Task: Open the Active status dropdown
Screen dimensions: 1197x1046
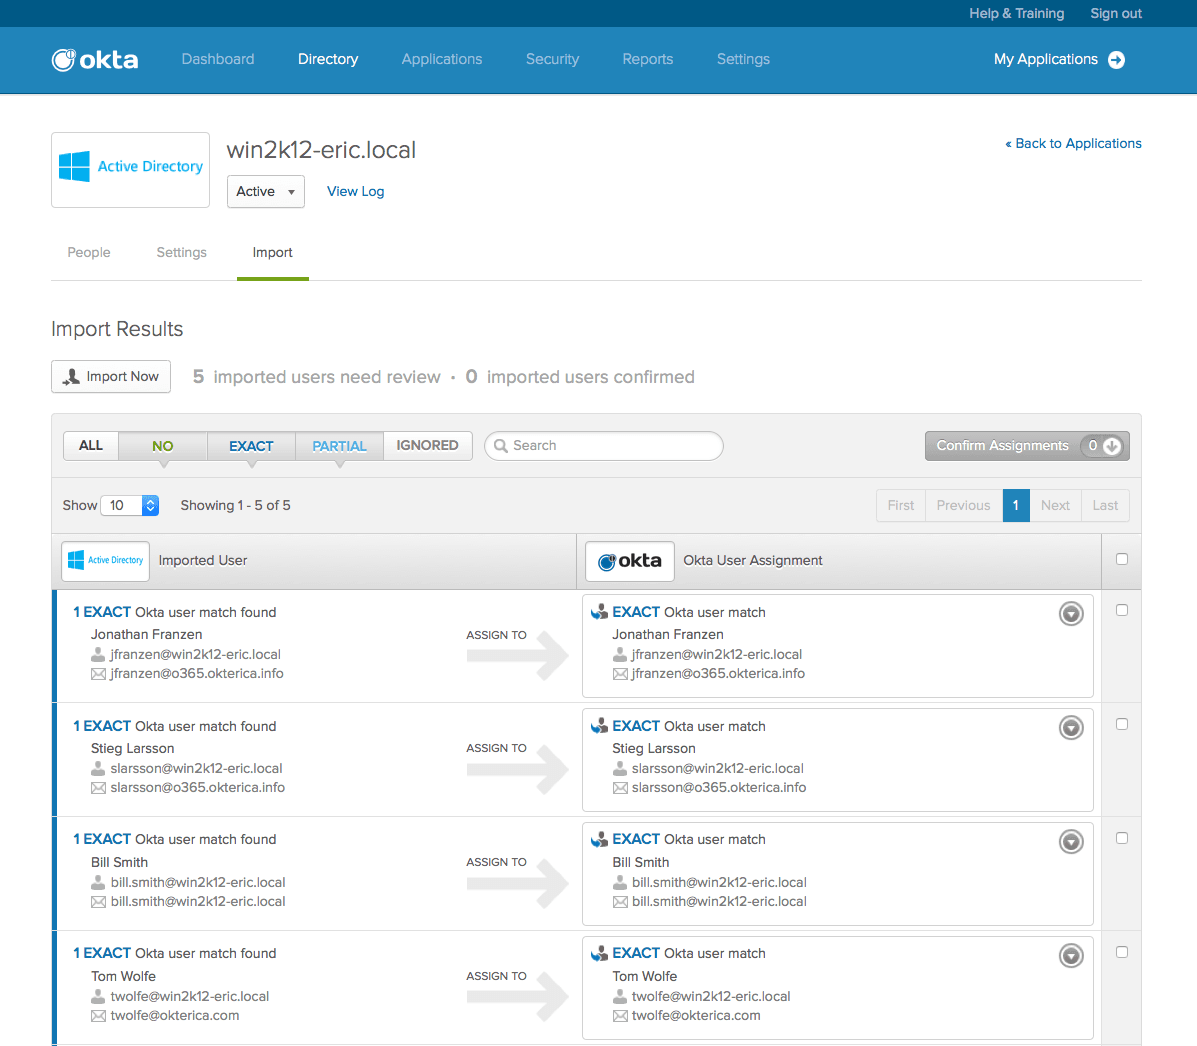Action: click(x=265, y=192)
